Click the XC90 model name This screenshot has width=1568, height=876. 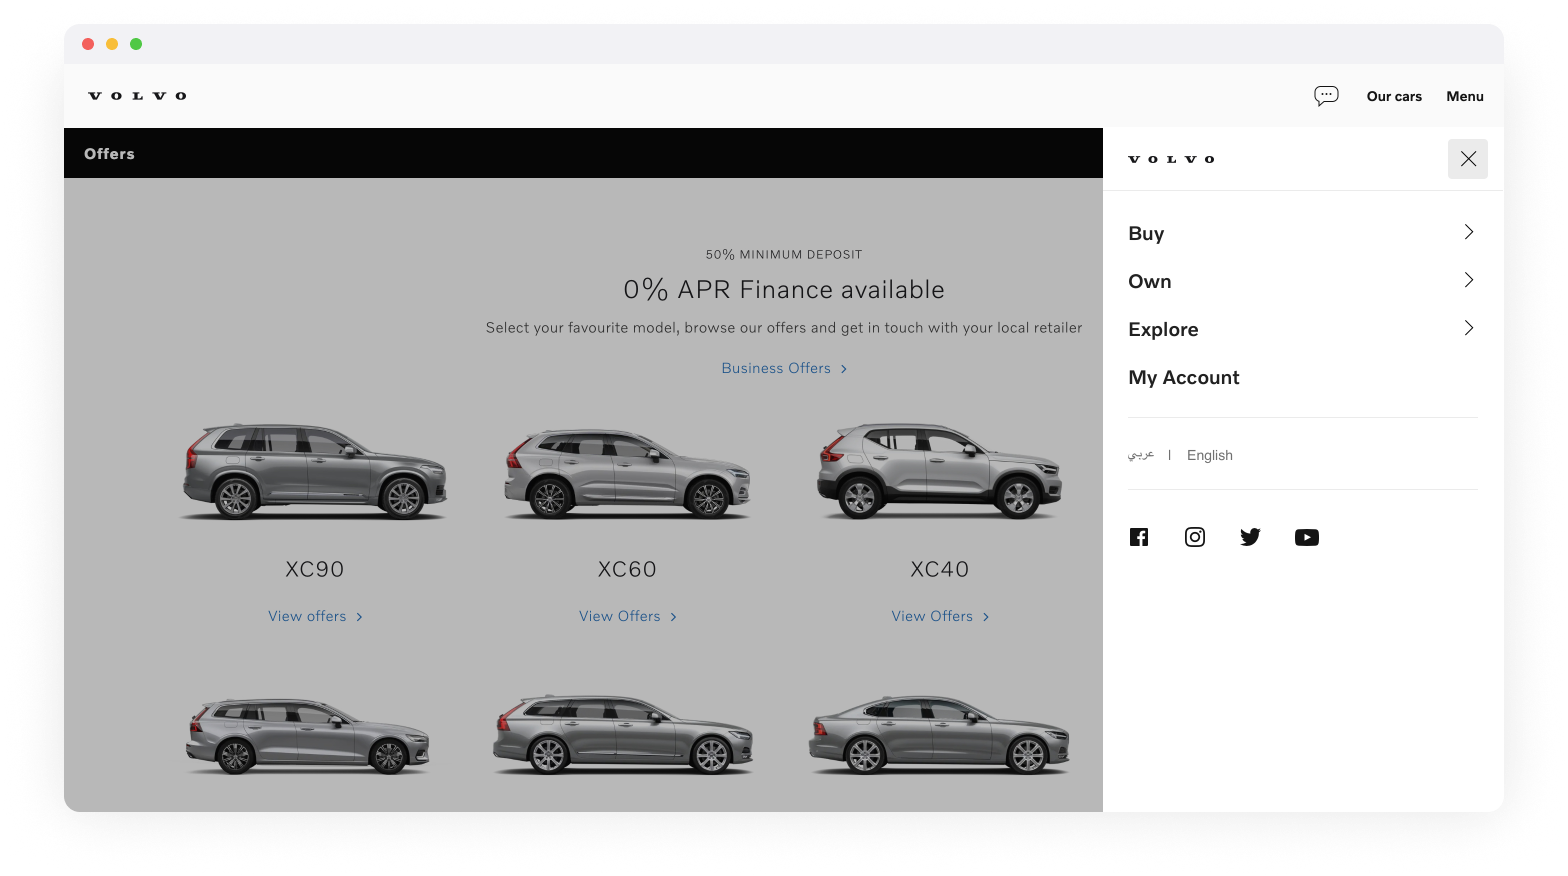point(314,569)
